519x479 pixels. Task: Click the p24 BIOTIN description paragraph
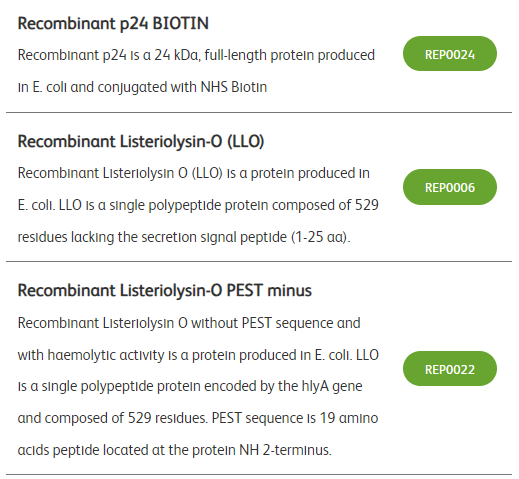[x=196, y=71]
